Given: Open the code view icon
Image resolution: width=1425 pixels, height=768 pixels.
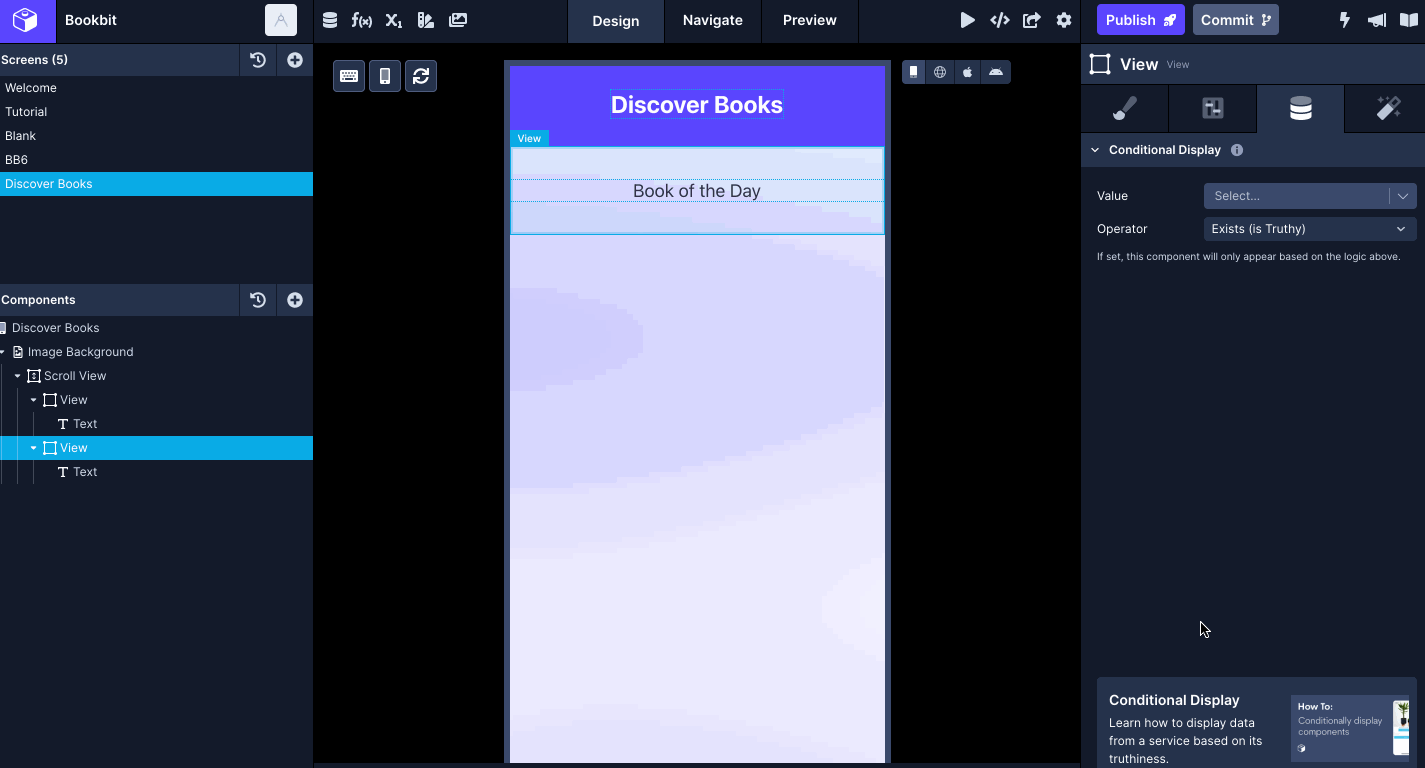Looking at the screenshot, I should tap(999, 20).
